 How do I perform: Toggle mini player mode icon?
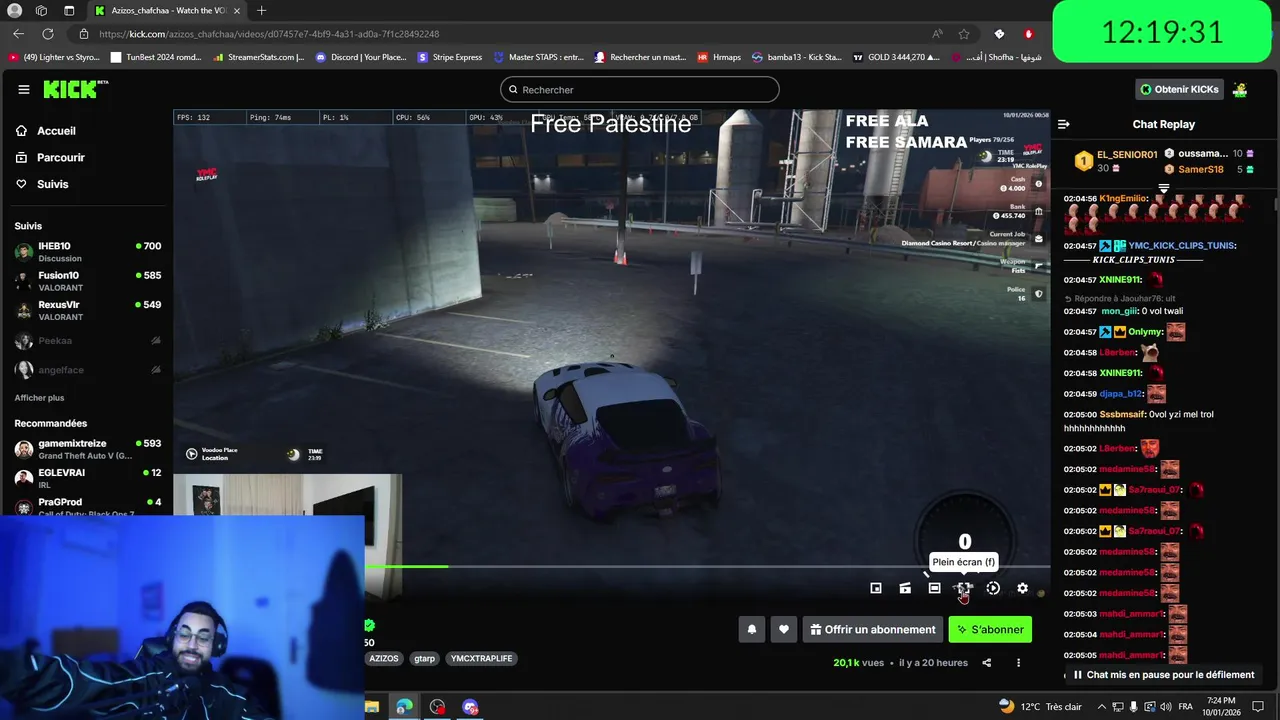(x=876, y=589)
